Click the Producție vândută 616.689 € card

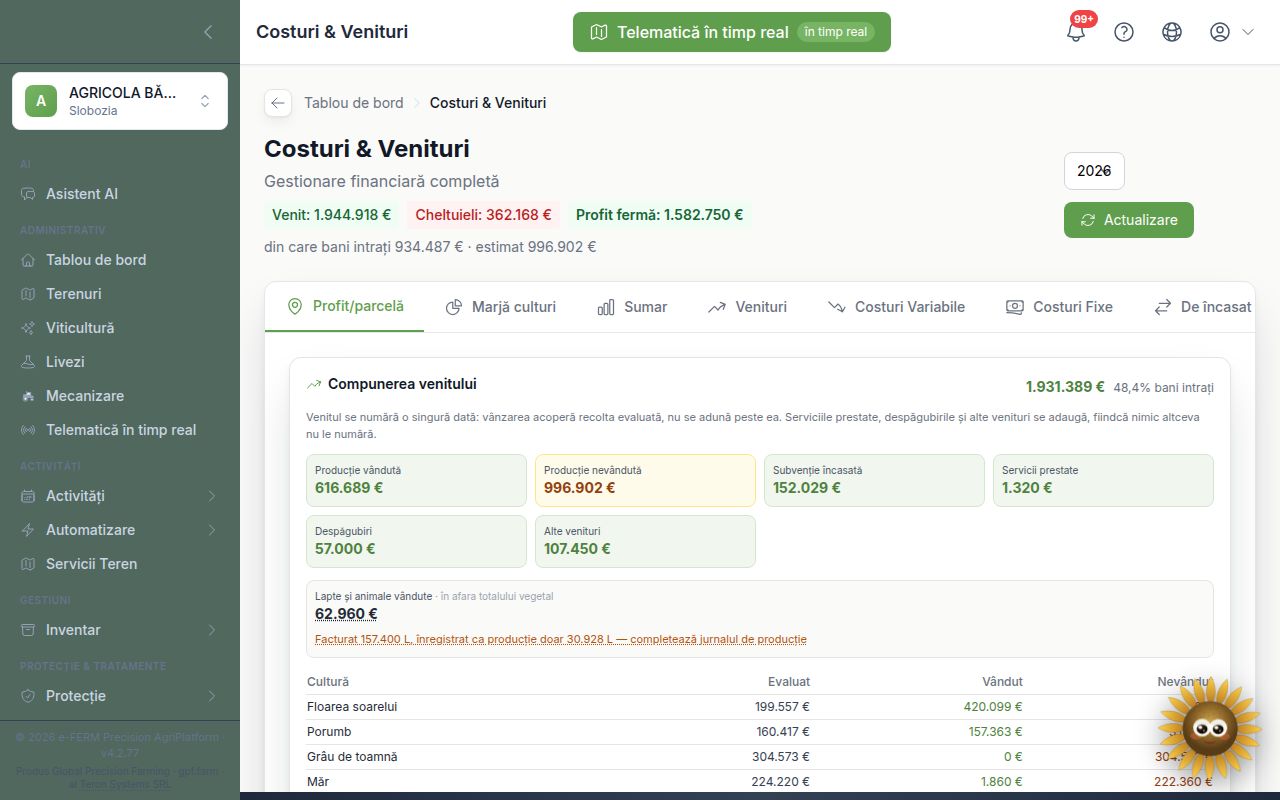coord(416,481)
